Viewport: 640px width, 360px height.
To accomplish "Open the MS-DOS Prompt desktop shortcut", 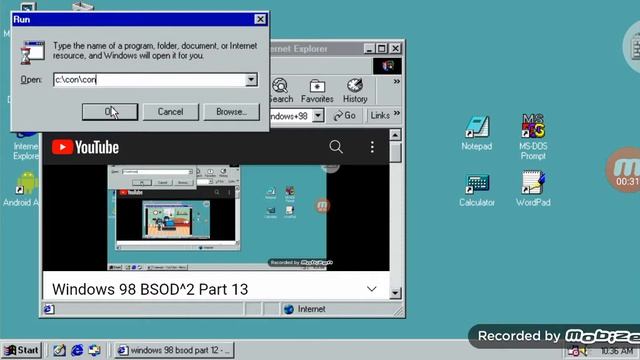I will [533, 137].
